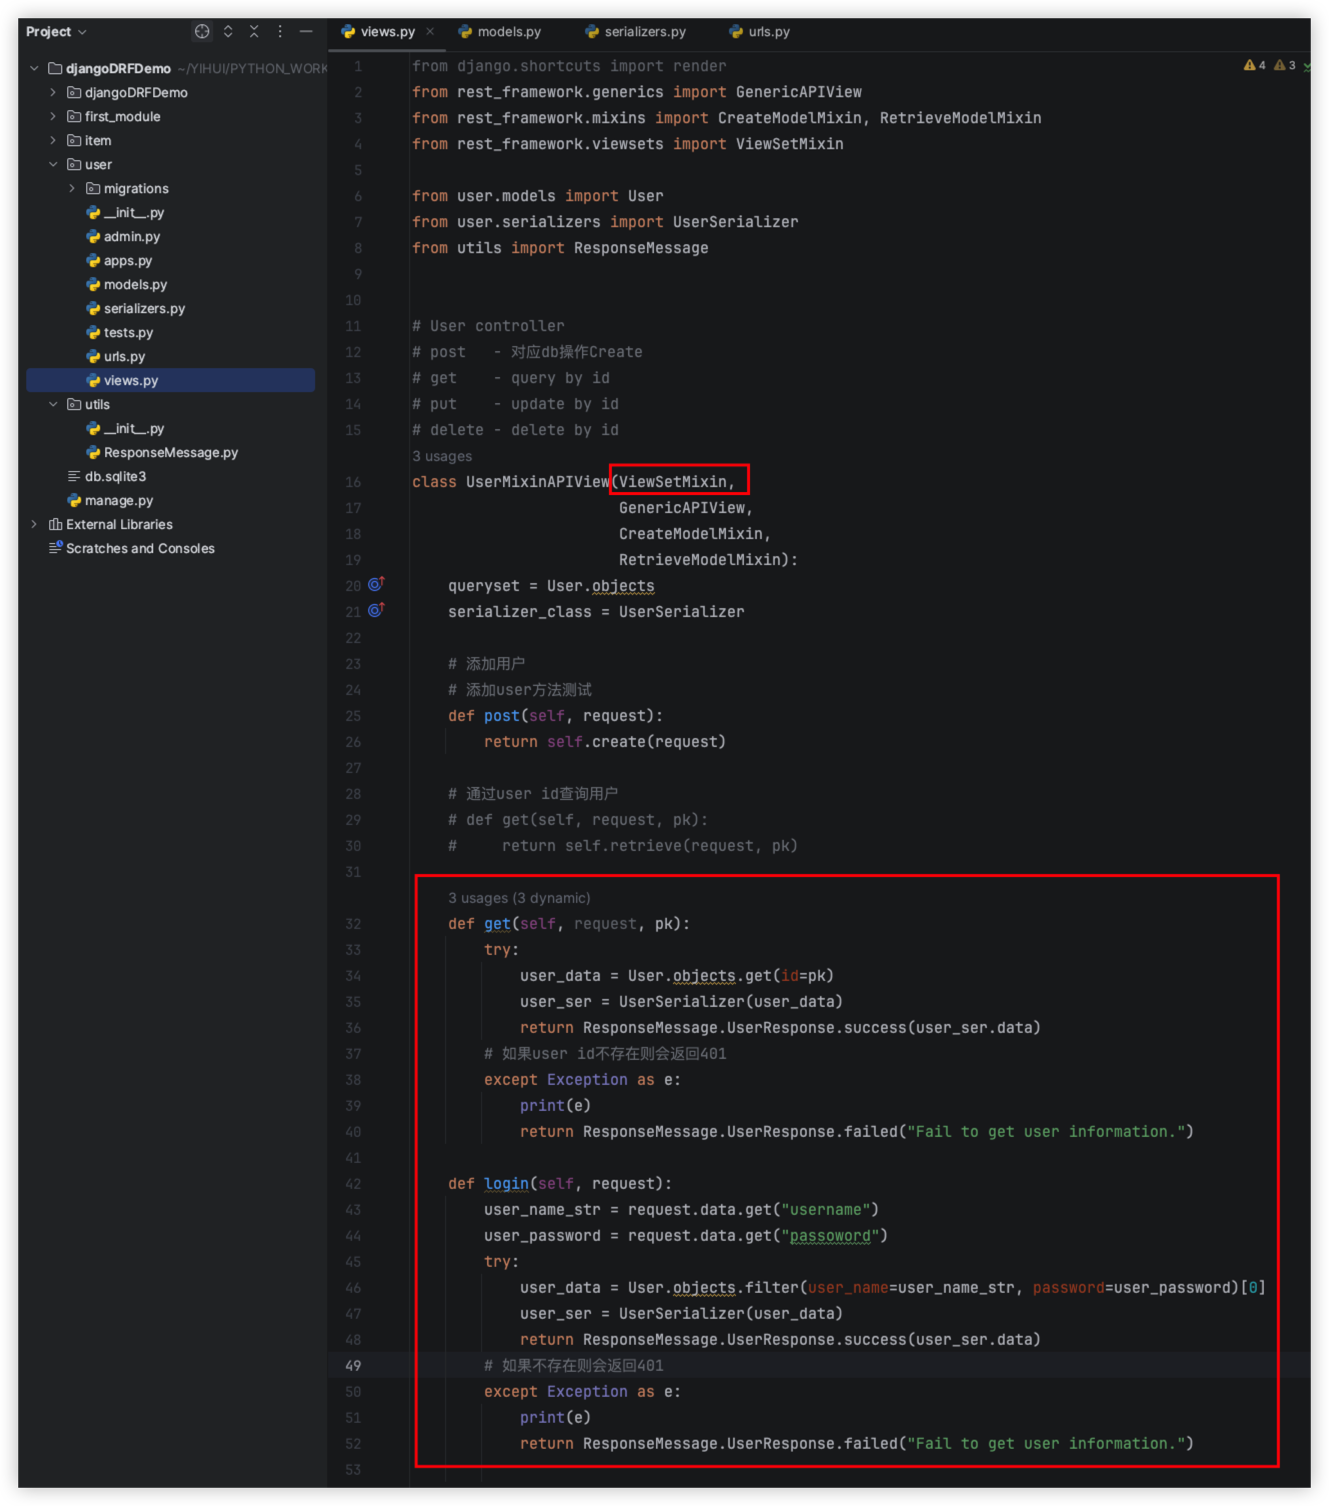This screenshot has height=1506, width=1329.
Task: Click the weak warning indicator showing 3
Action: pyautogui.click(x=1285, y=66)
